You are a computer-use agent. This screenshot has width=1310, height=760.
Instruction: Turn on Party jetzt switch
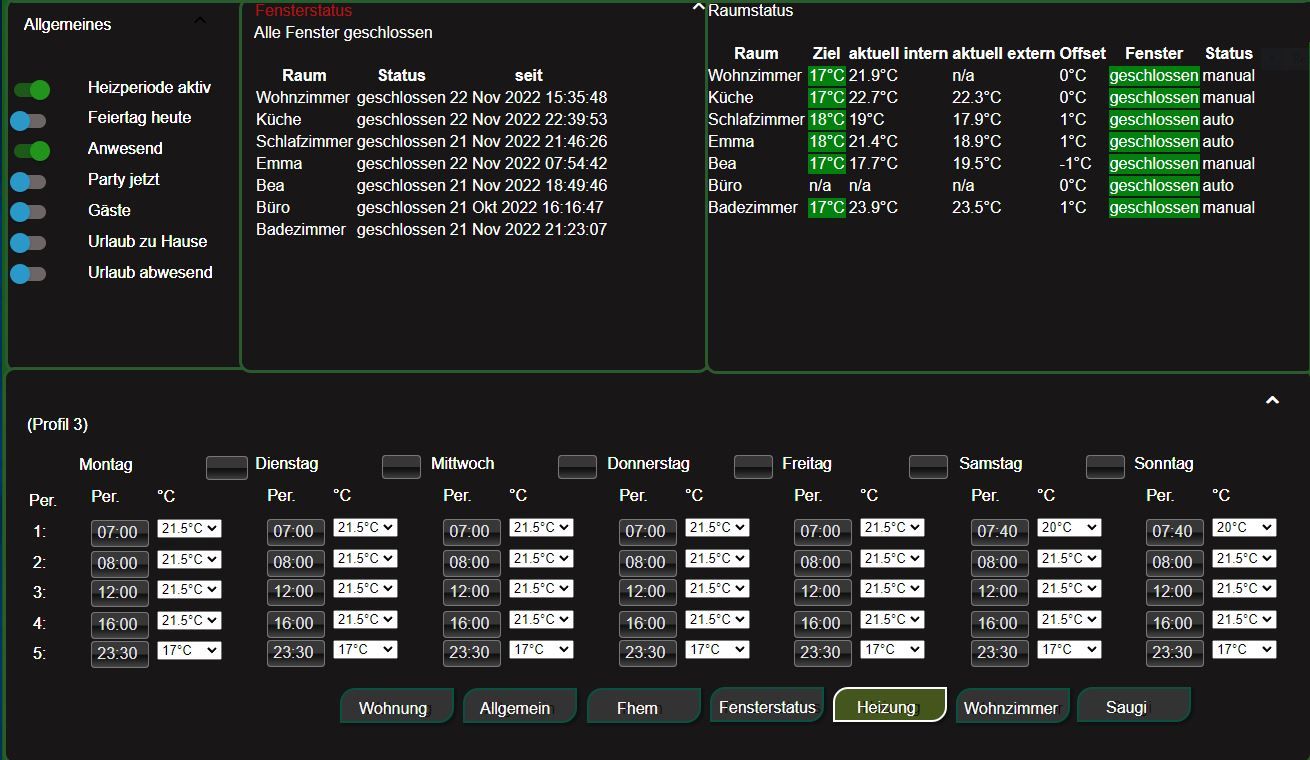click(28, 182)
